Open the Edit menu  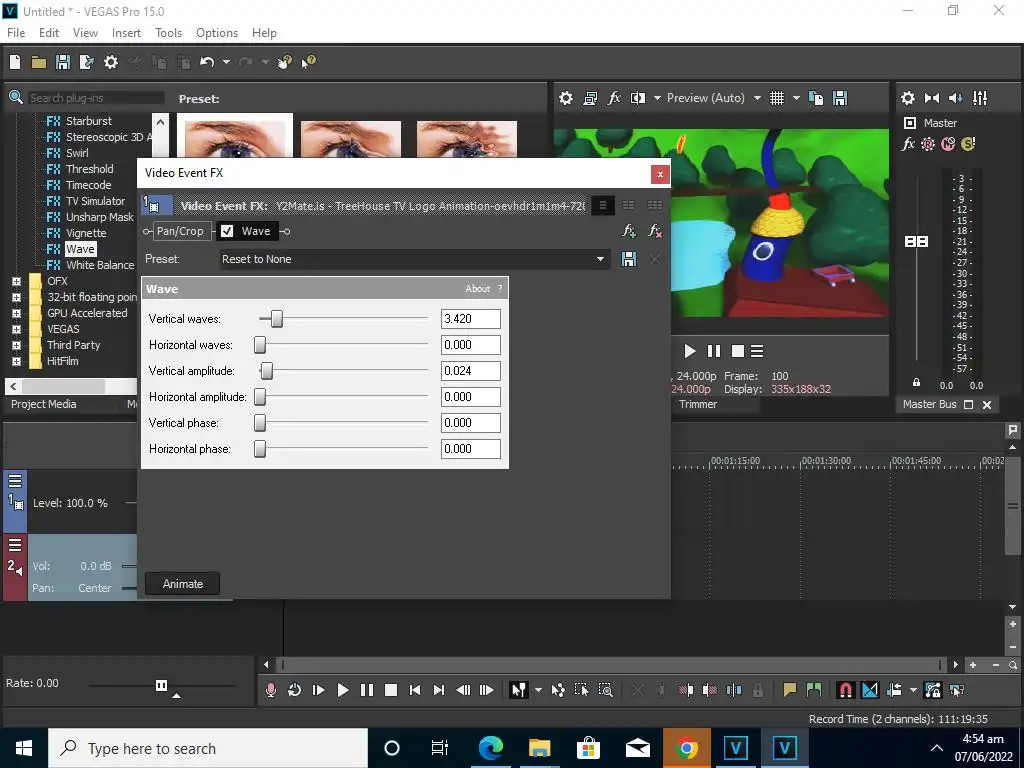(x=49, y=33)
